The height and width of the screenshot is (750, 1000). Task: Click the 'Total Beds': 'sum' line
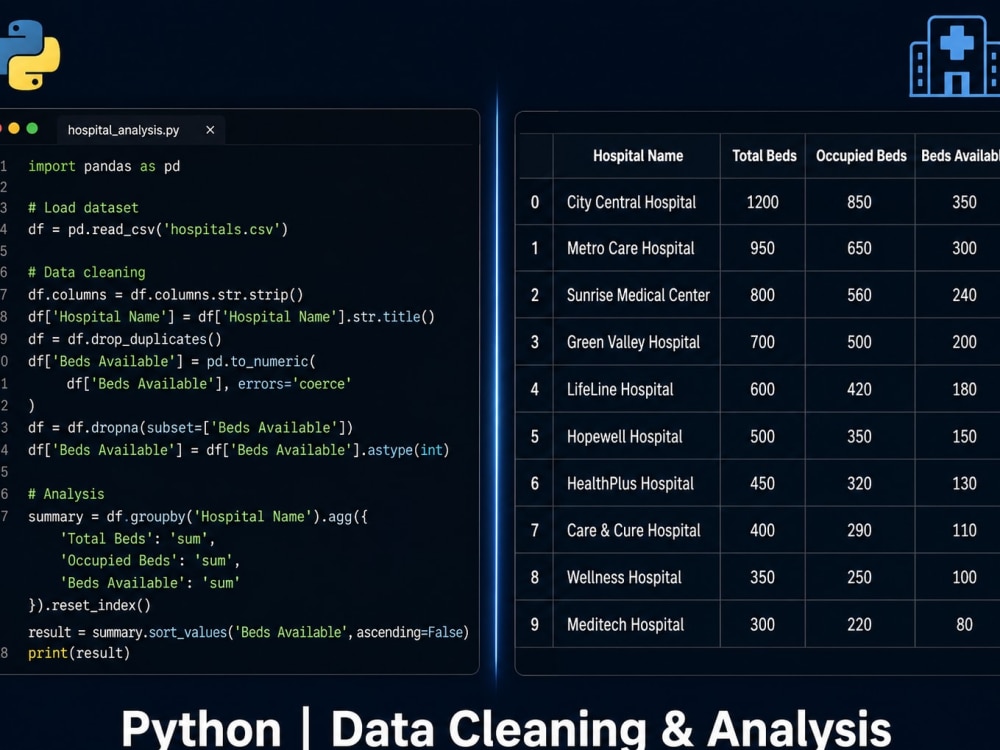(137, 539)
